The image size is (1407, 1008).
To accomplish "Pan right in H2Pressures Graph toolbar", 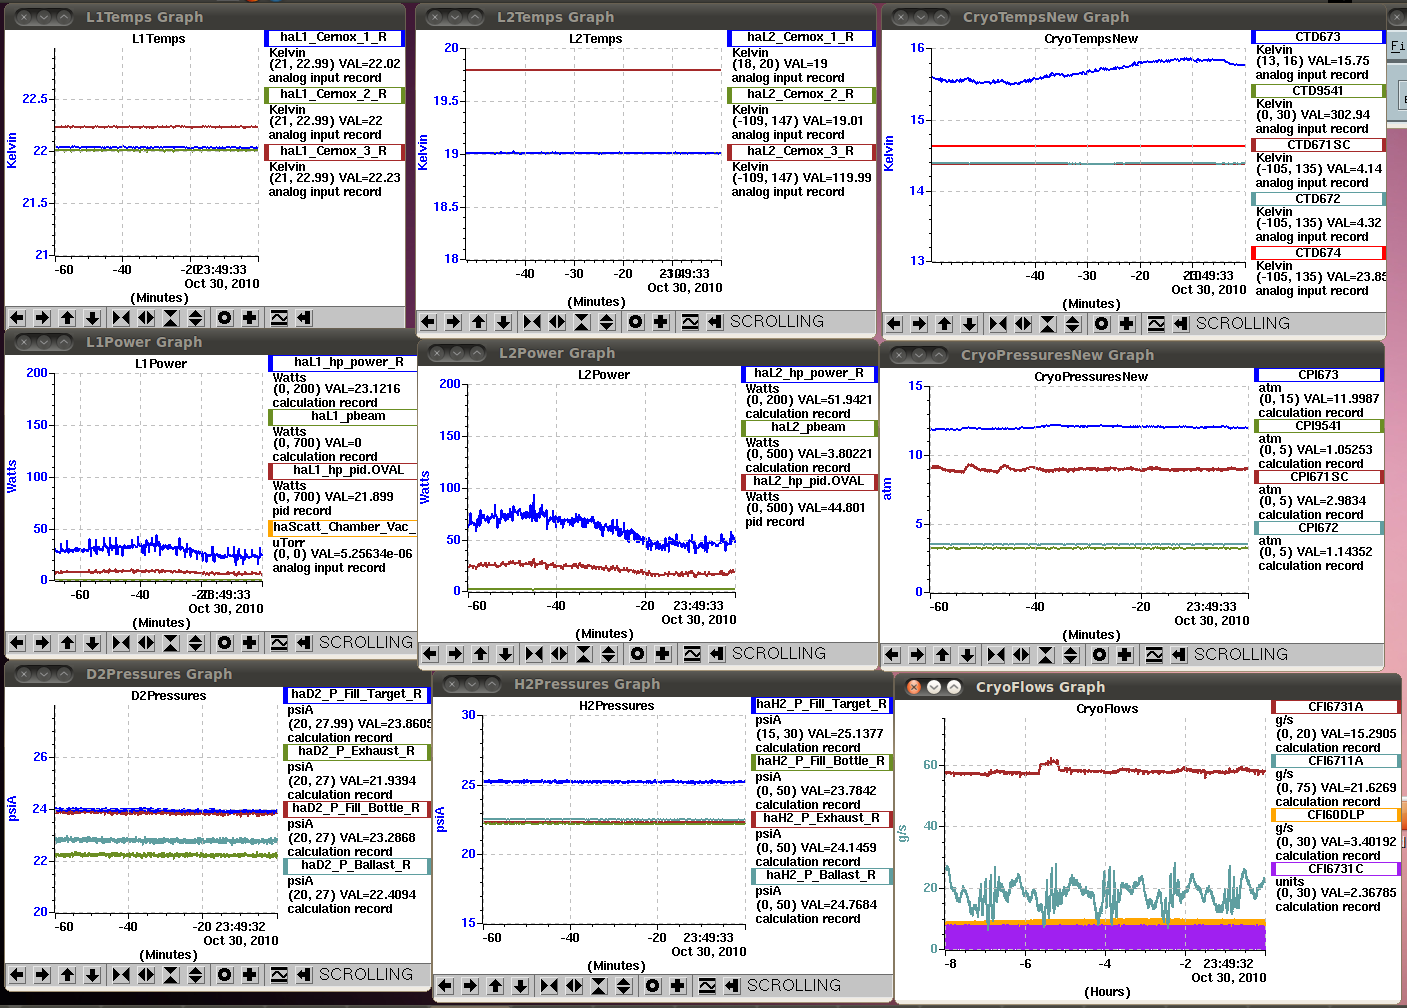I will point(470,986).
